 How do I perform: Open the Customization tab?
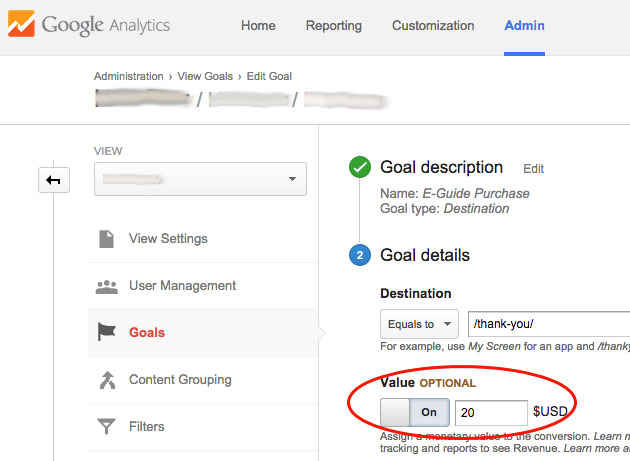tap(433, 26)
